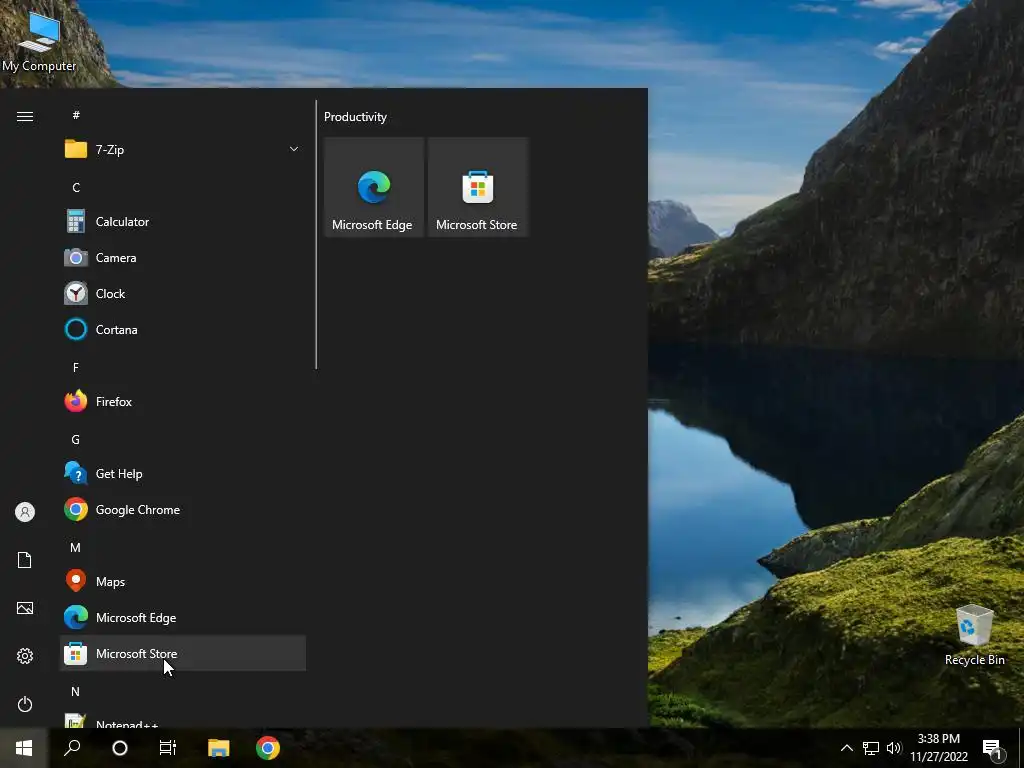1024x768 pixels.
Task: Open Settings gear in Start sidebar
Action: (25, 656)
